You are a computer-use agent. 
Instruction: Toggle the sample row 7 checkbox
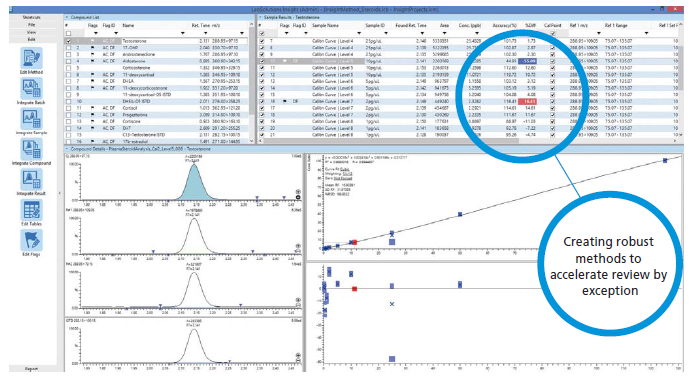pyautogui.click(x=262, y=41)
